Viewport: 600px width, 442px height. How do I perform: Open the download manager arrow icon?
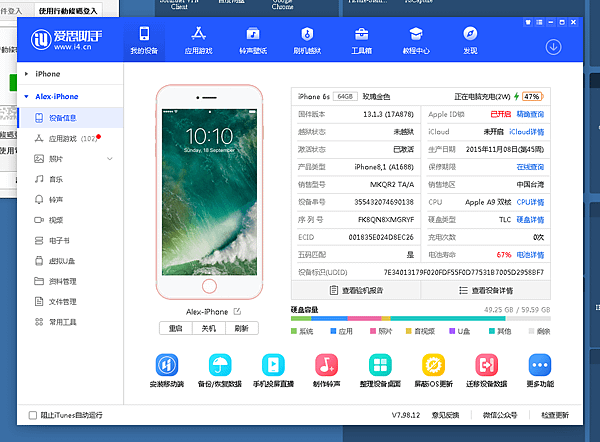coord(553,47)
